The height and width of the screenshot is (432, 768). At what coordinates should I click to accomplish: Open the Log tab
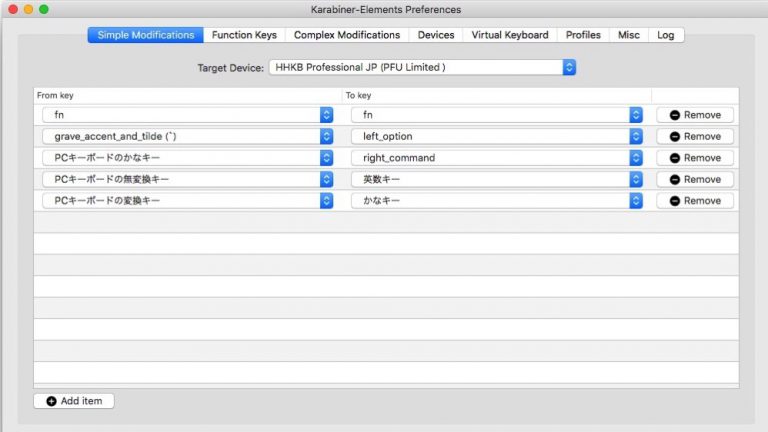(666, 35)
